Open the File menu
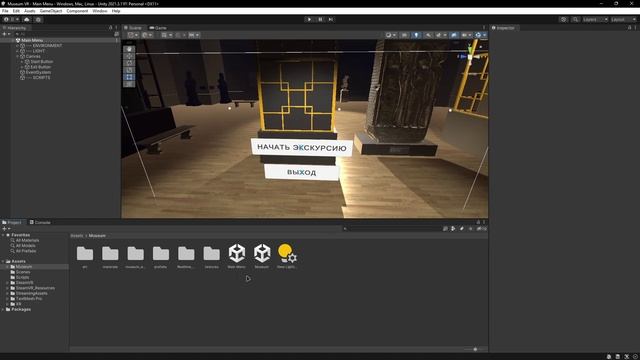 5,11
